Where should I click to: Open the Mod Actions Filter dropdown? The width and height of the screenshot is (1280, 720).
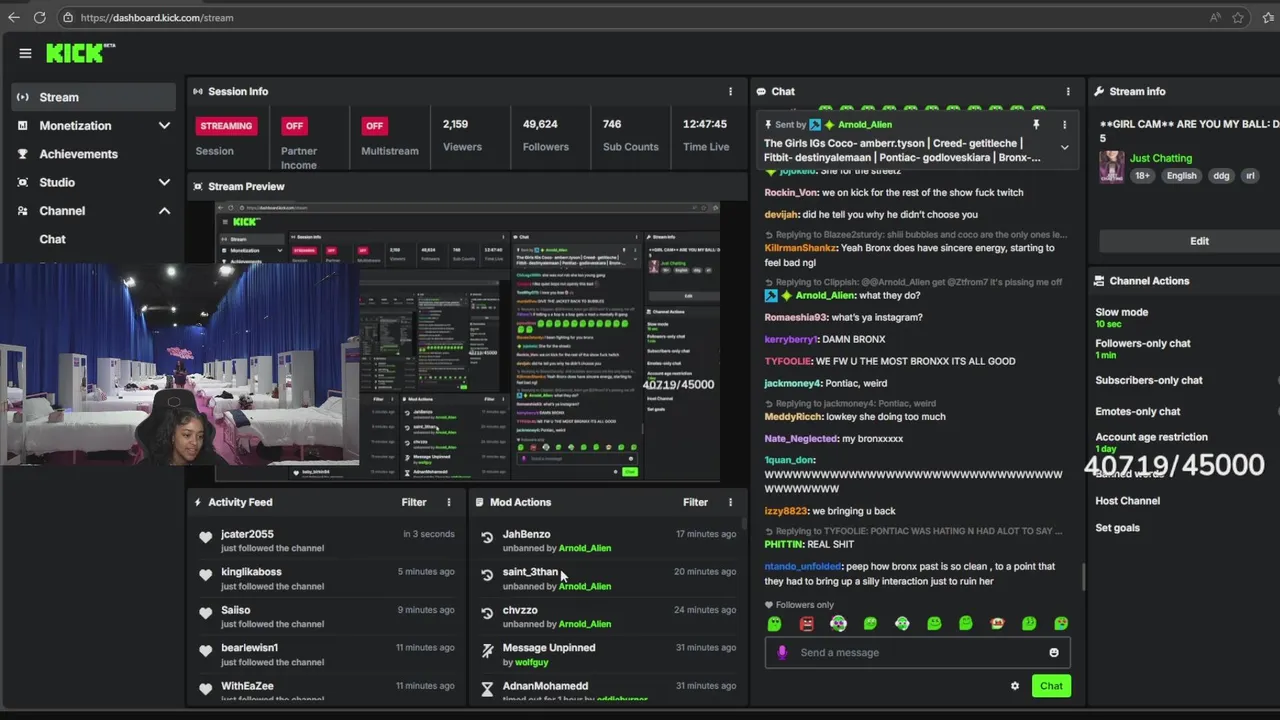pyautogui.click(x=695, y=502)
